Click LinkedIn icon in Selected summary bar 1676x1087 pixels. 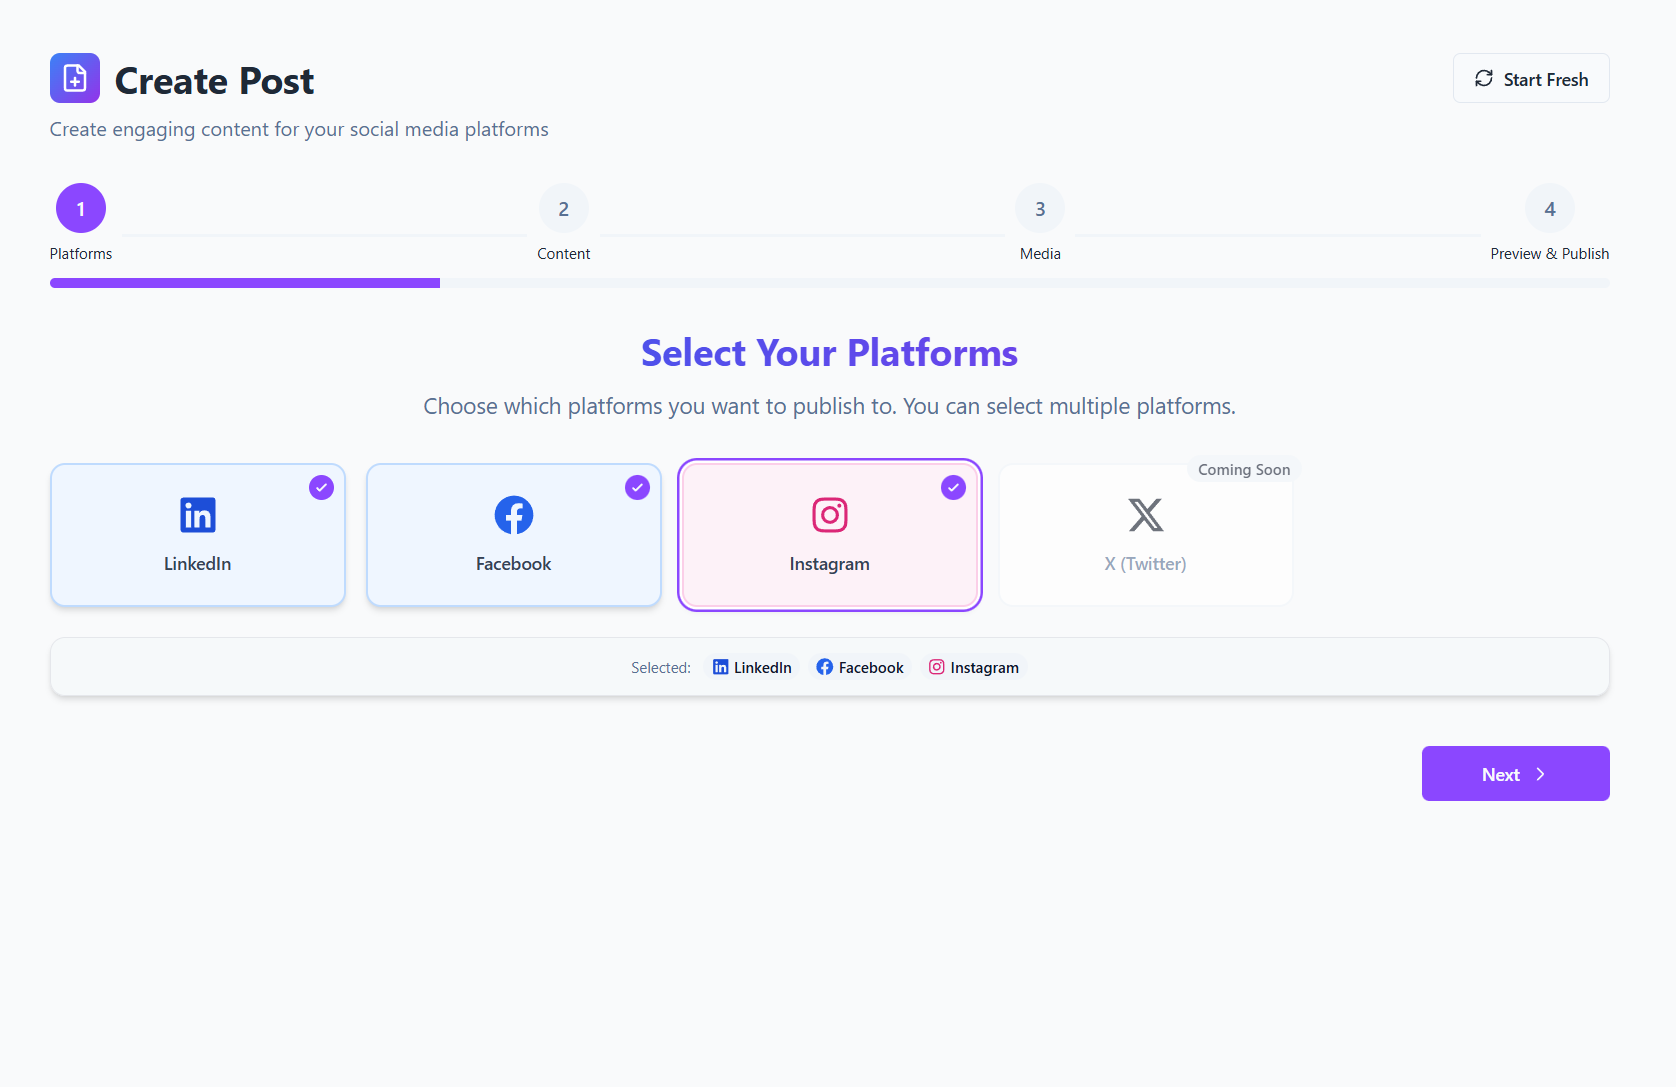[720, 667]
